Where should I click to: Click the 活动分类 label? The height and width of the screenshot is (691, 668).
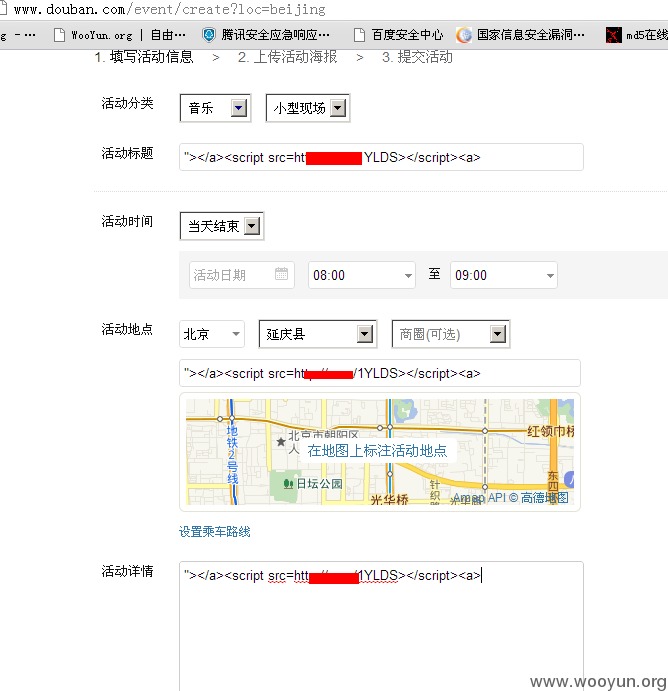tap(127, 103)
